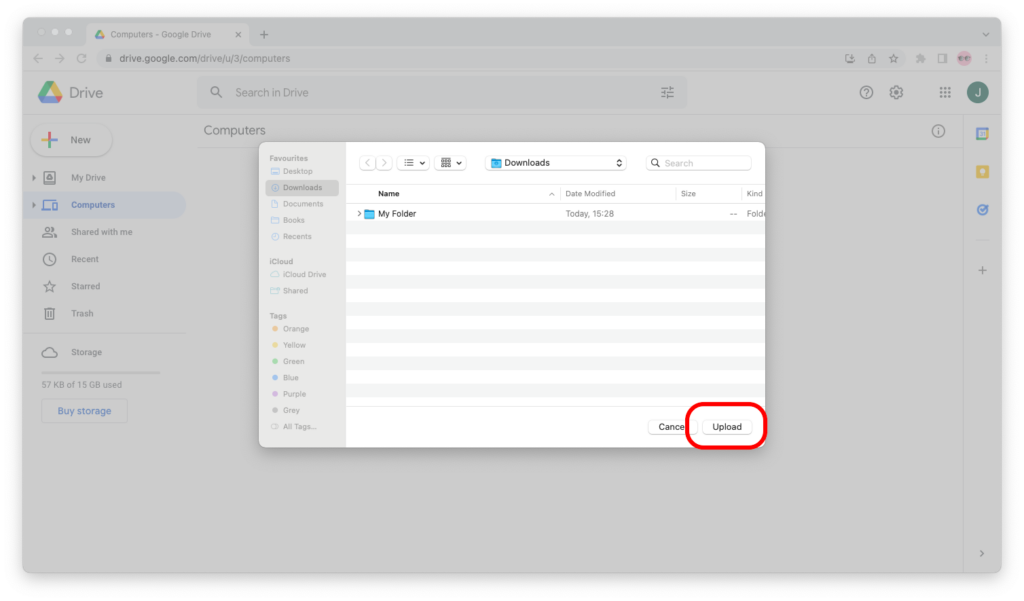1024x601 pixels.
Task: Hide side panel chevron at bottom right
Action: tap(982, 553)
